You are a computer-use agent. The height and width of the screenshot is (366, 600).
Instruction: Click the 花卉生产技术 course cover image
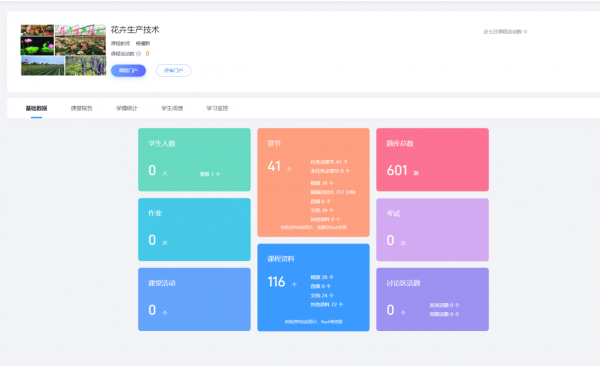[x=64, y=50]
